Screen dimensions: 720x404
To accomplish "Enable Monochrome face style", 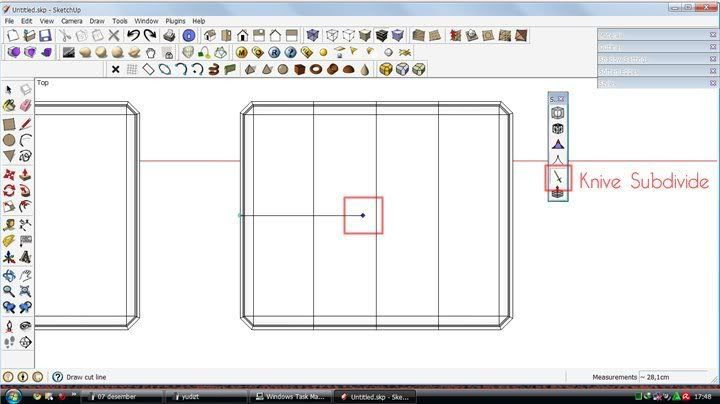I will 398,35.
